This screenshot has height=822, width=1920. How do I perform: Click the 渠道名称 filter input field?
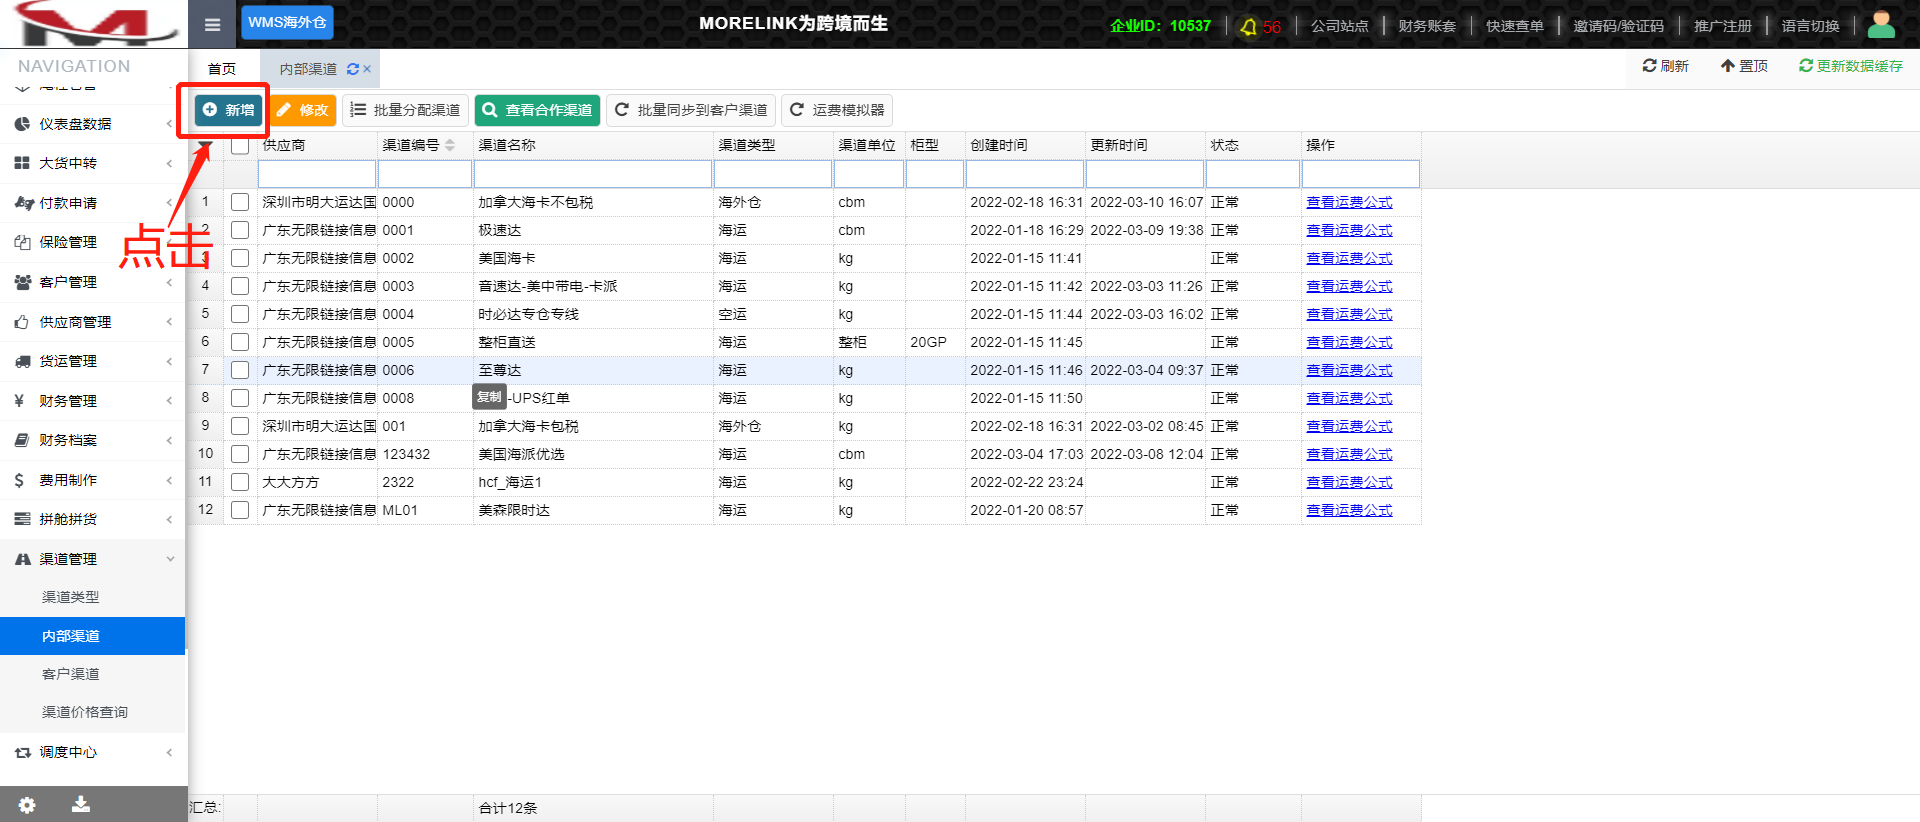(x=592, y=174)
